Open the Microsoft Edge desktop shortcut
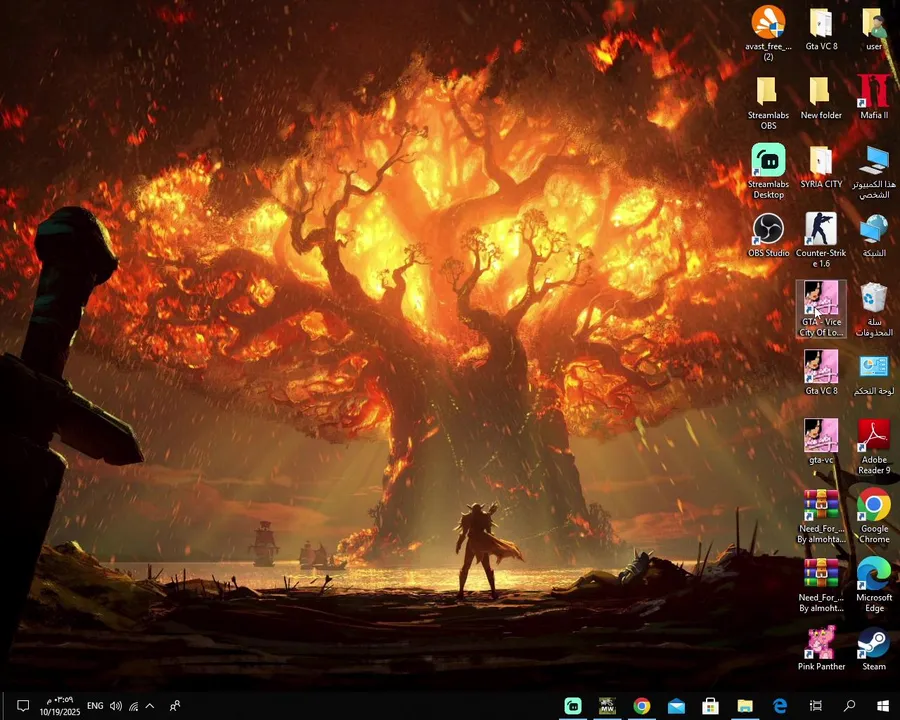The width and height of the screenshot is (900, 720). click(874, 584)
